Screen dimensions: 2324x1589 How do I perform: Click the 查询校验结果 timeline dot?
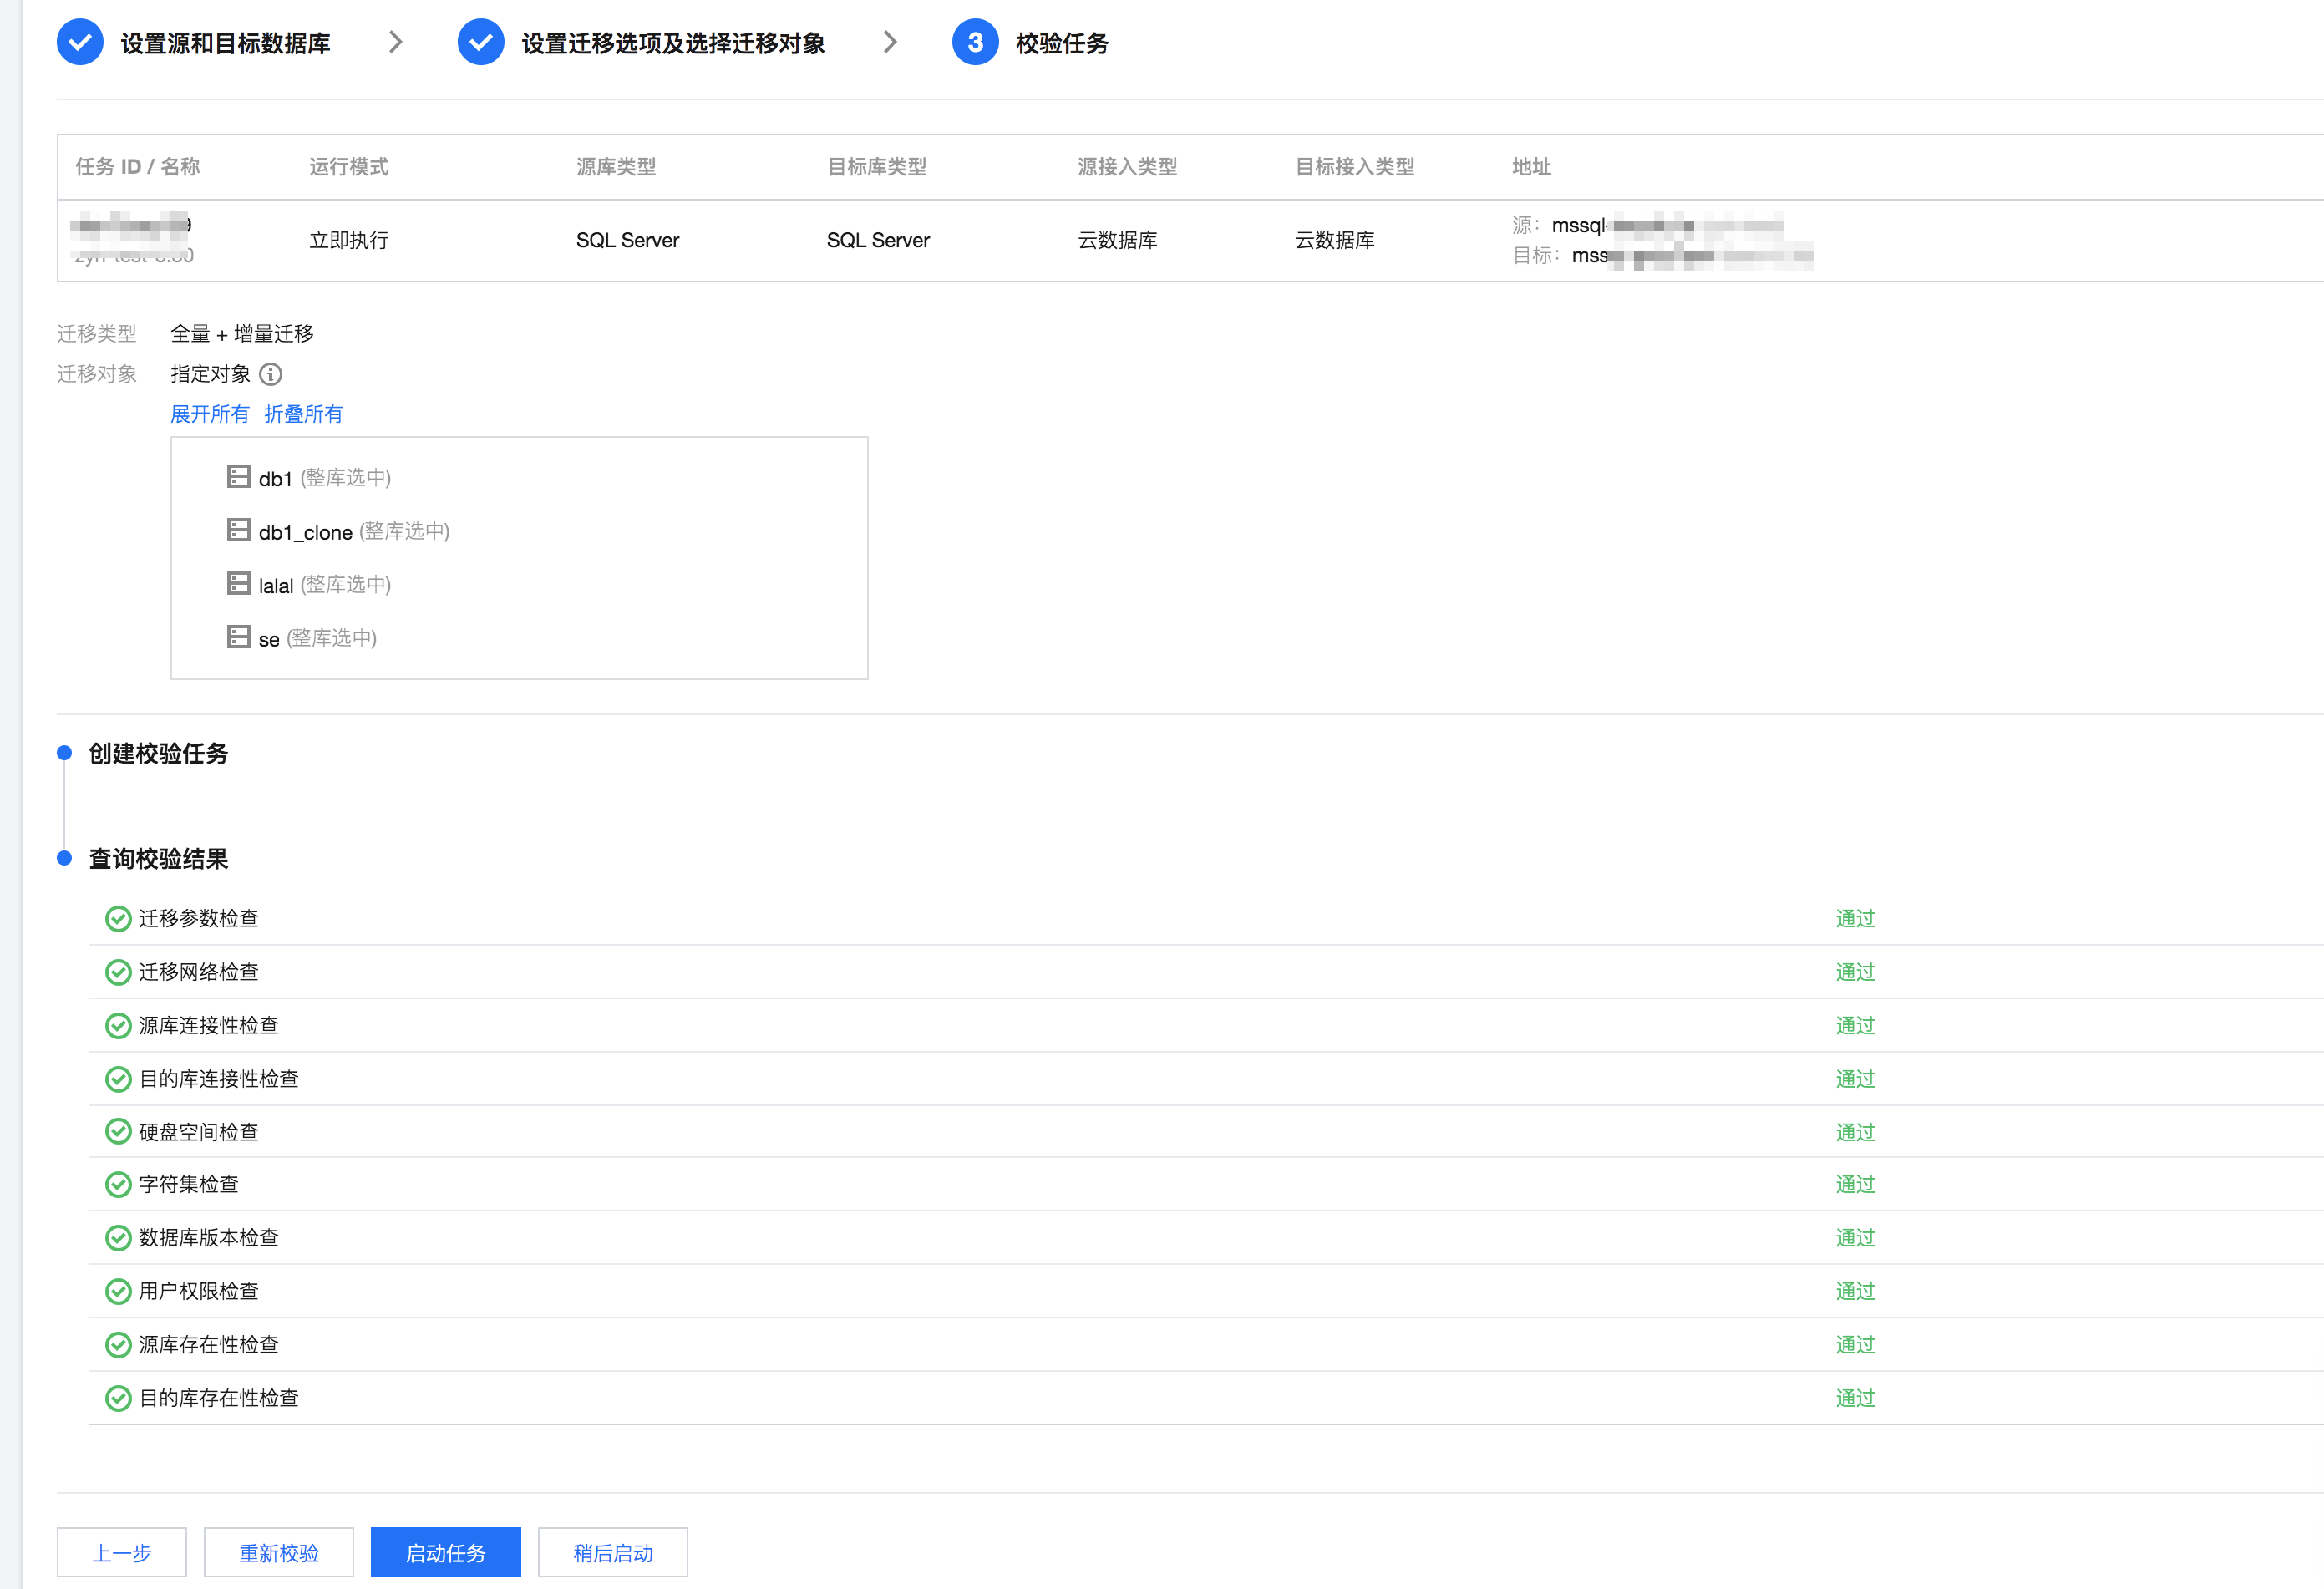tap(65, 858)
